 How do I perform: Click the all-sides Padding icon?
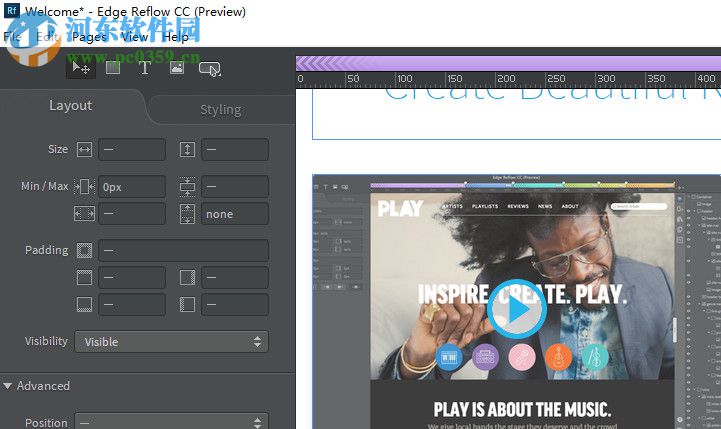tap(84, 251)
